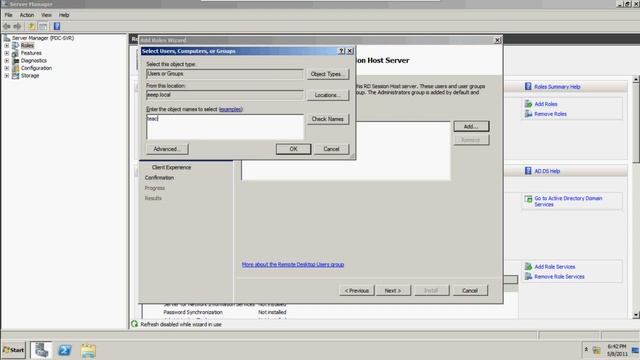This screenshot has height=360, width=640.
Task: Click the Roles Summary Help icon
Action: coord(528,87)
